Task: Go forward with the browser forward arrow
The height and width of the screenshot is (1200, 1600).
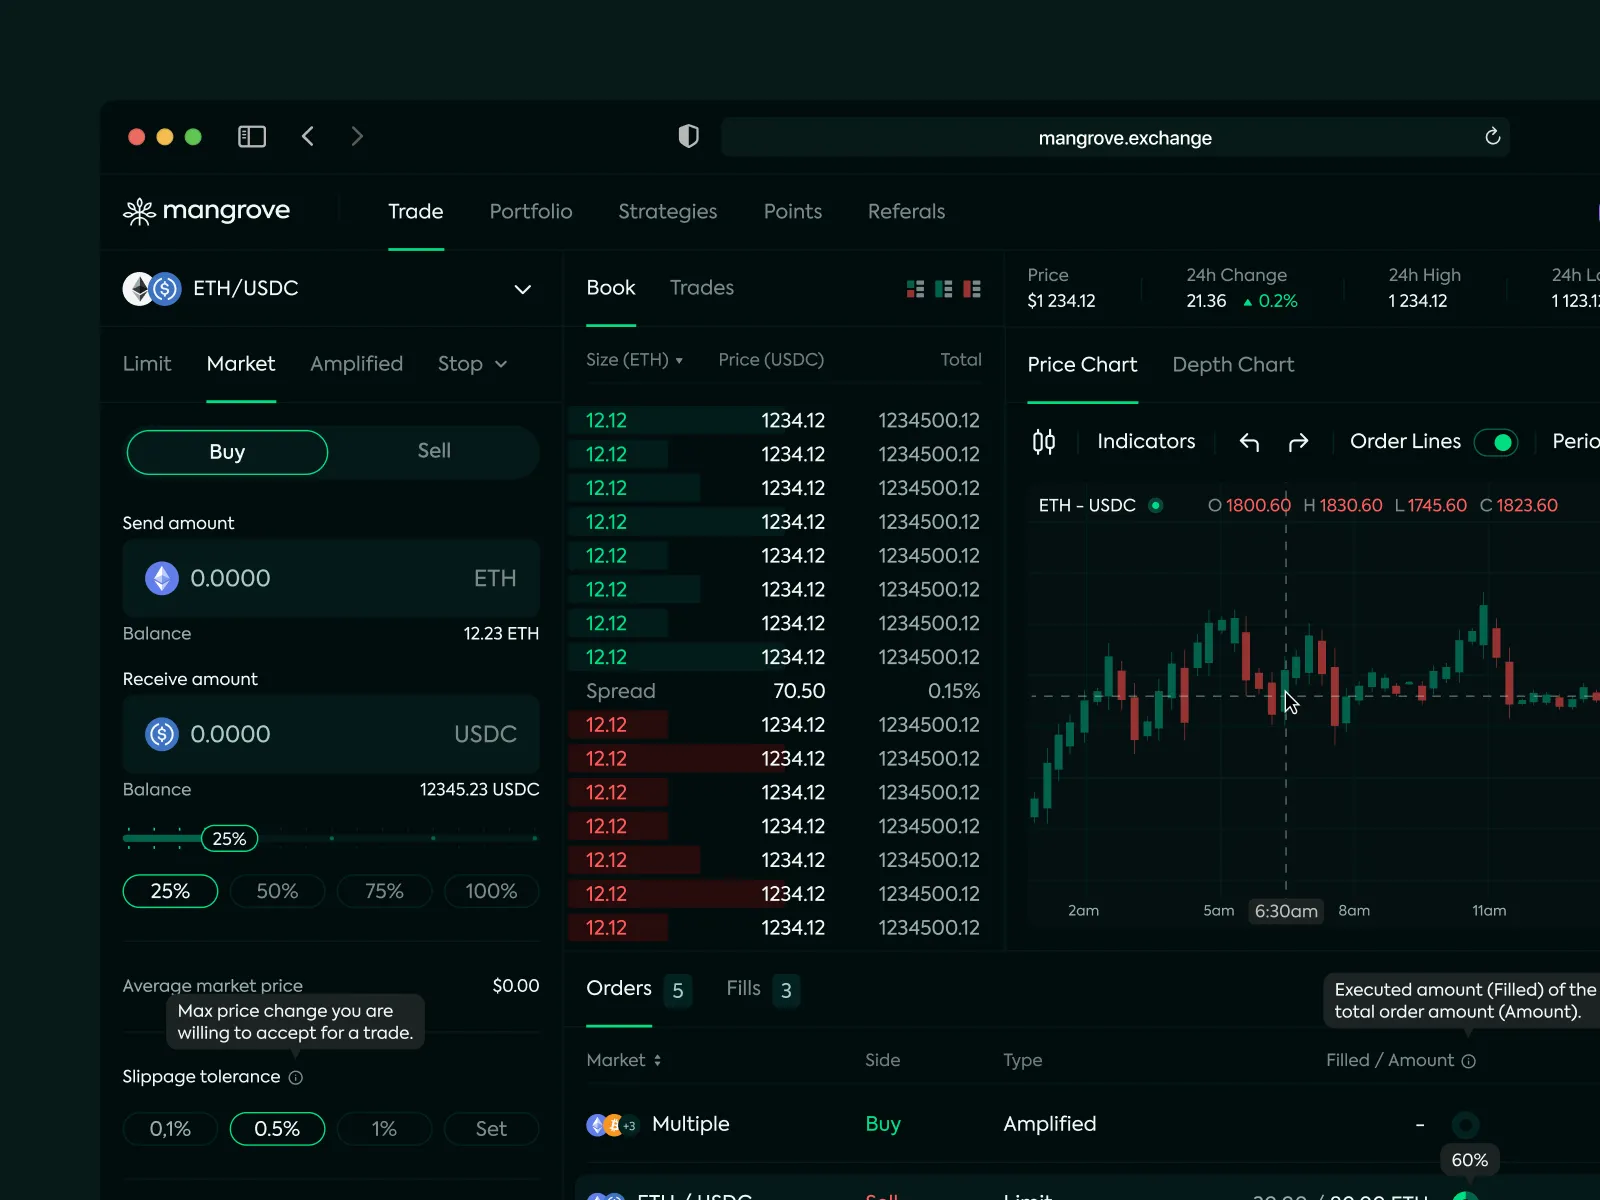Action: (357, 136)
